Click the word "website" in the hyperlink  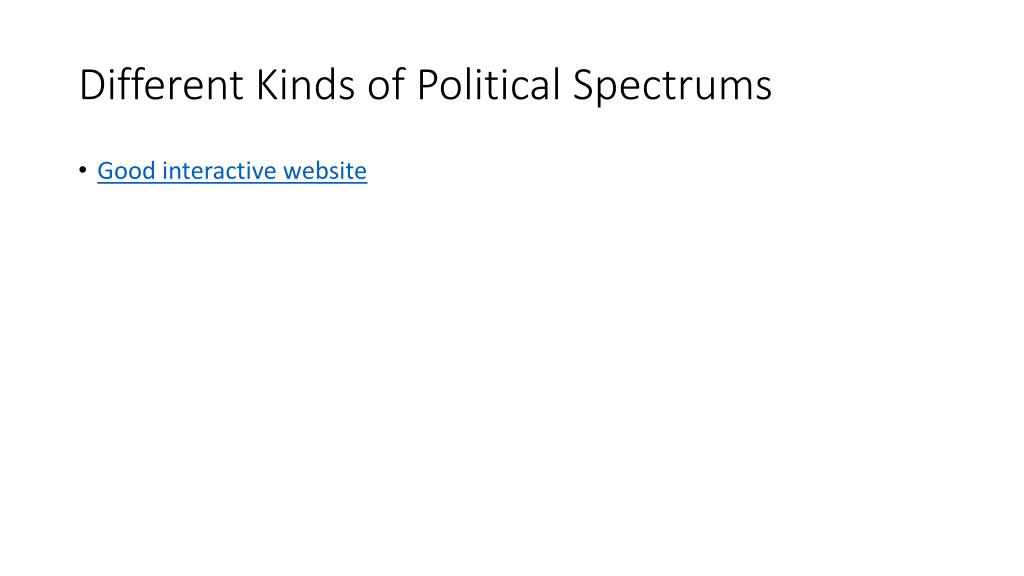(325, 170)
